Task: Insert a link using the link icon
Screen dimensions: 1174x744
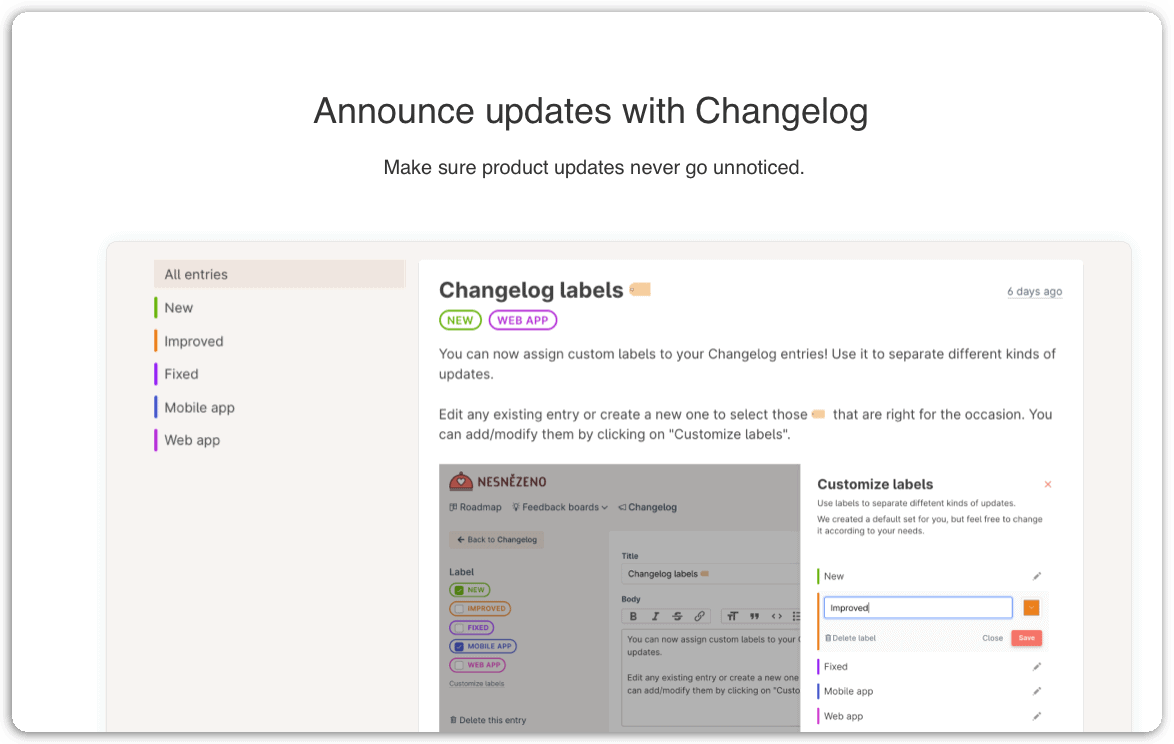Action: click(x=699, y=617)
